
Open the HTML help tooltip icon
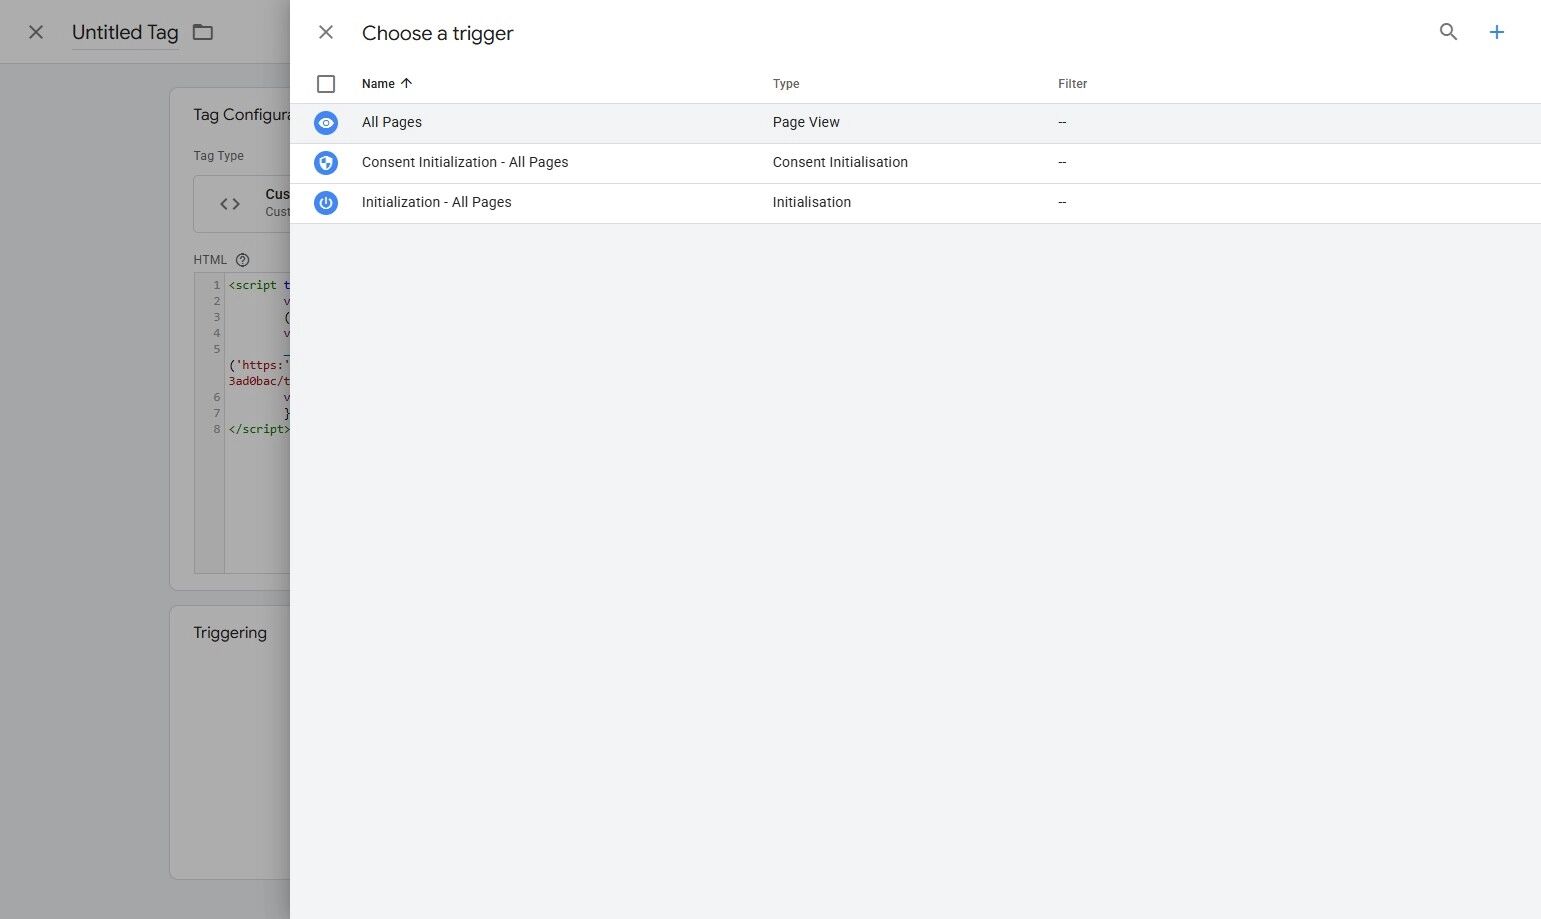click(241, 259)
